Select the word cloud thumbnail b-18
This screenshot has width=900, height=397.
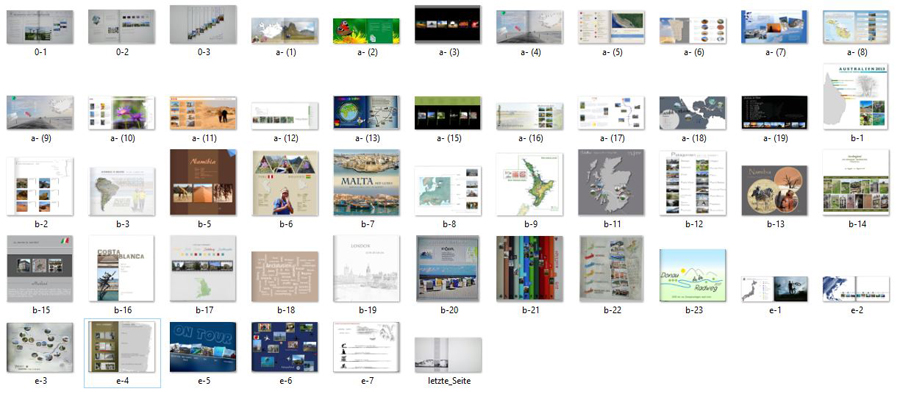click(x=285, y=276)
